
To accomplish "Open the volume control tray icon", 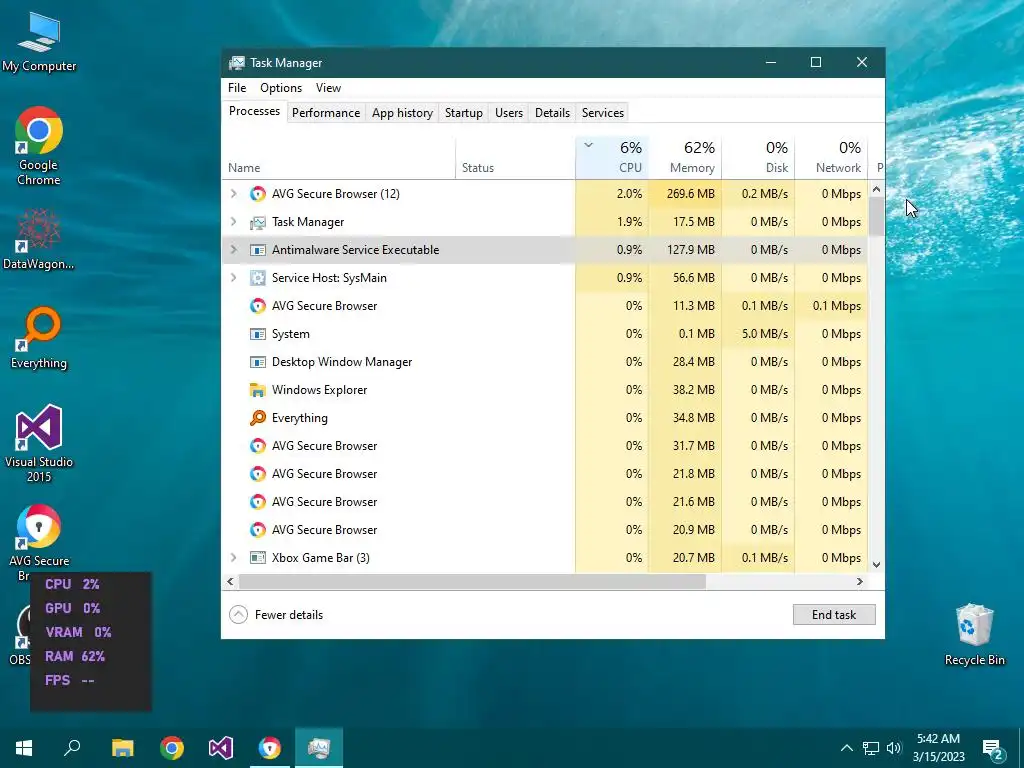I will coord(894,748).
